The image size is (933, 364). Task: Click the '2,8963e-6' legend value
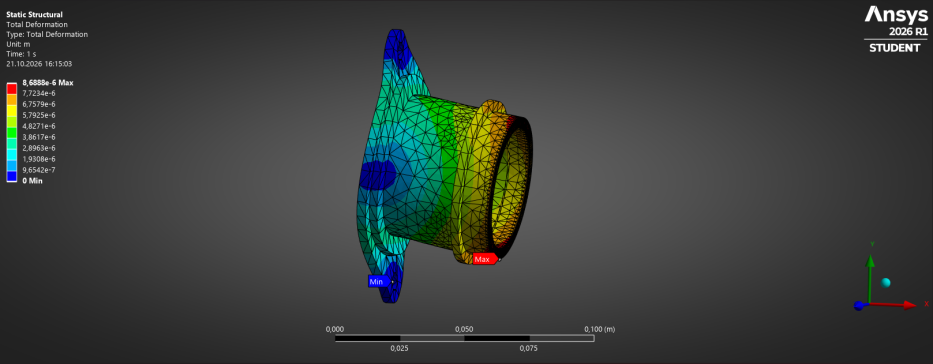pyautogui.click(x=39, y=148)
